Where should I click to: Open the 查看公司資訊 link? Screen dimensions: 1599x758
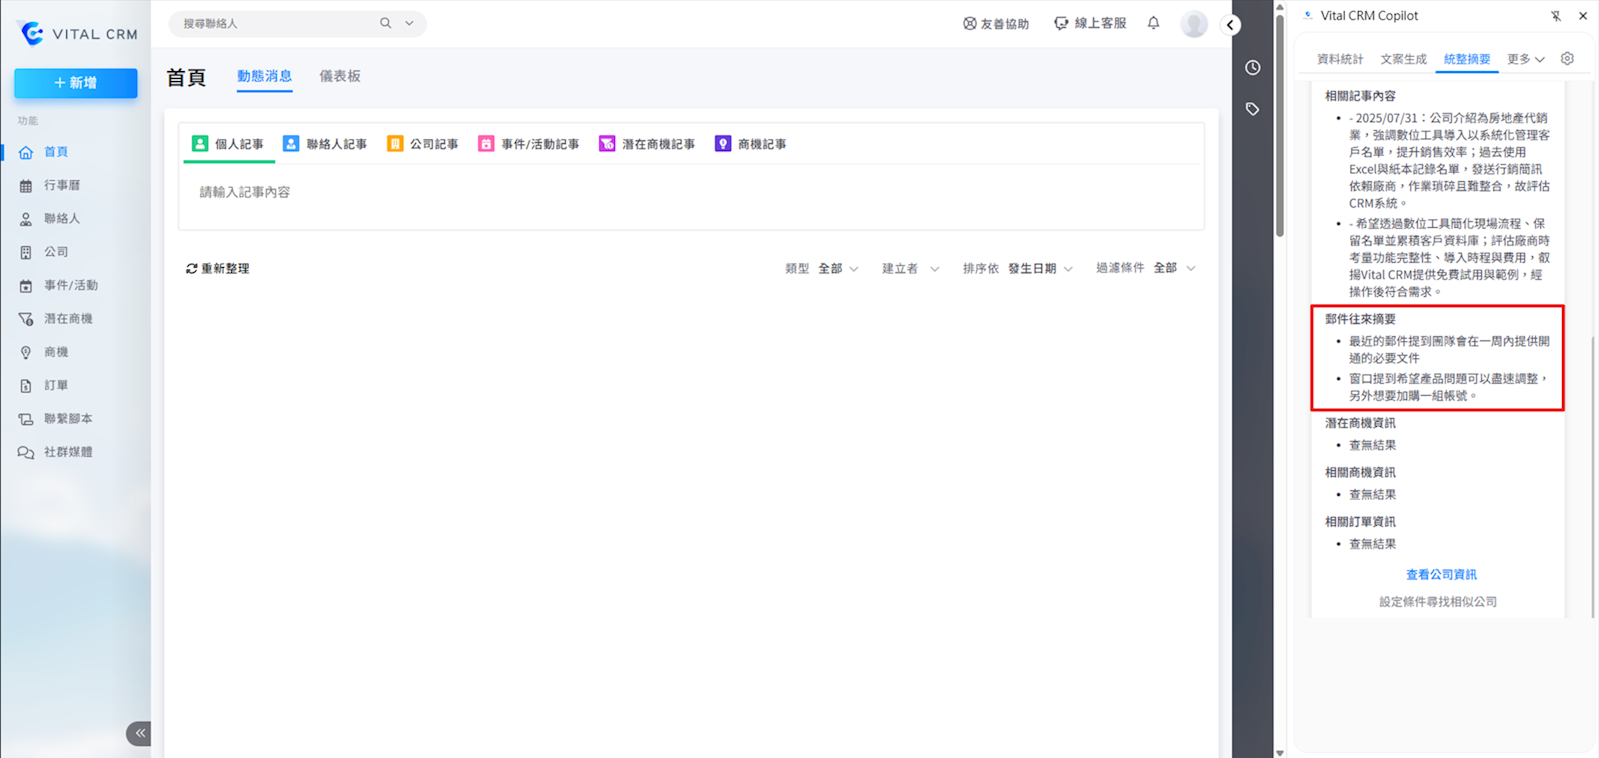[1441, 575]
